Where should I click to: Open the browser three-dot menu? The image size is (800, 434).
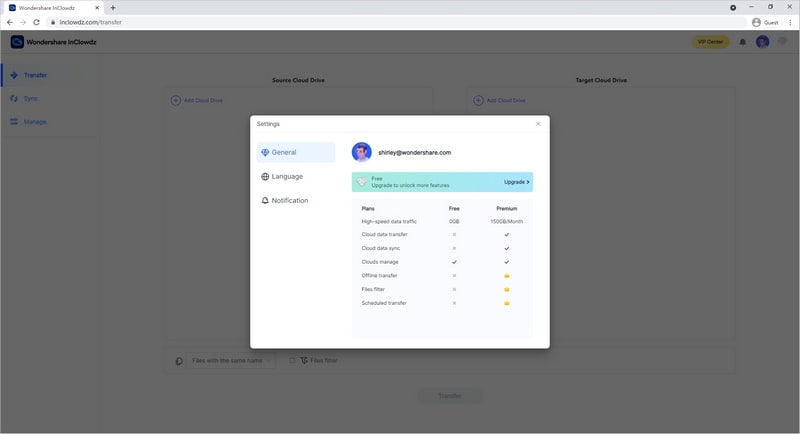(790, 22)
